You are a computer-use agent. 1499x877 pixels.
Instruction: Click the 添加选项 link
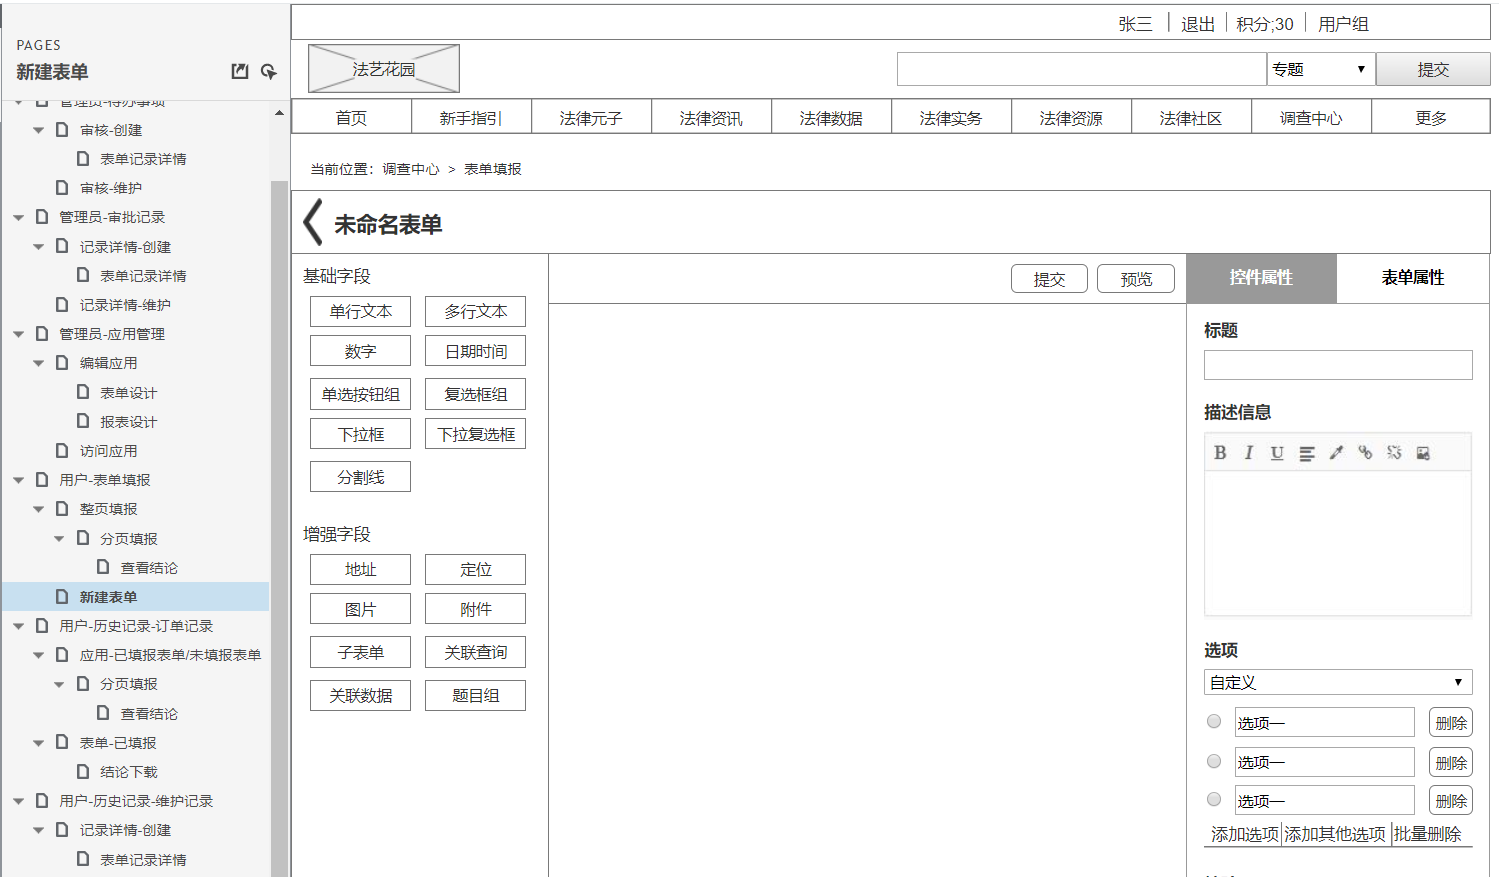(1245, 834)
